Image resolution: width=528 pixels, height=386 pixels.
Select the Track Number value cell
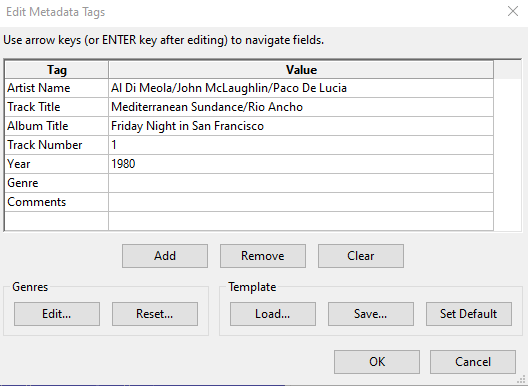pyautogui.click(x=301, y=145)
